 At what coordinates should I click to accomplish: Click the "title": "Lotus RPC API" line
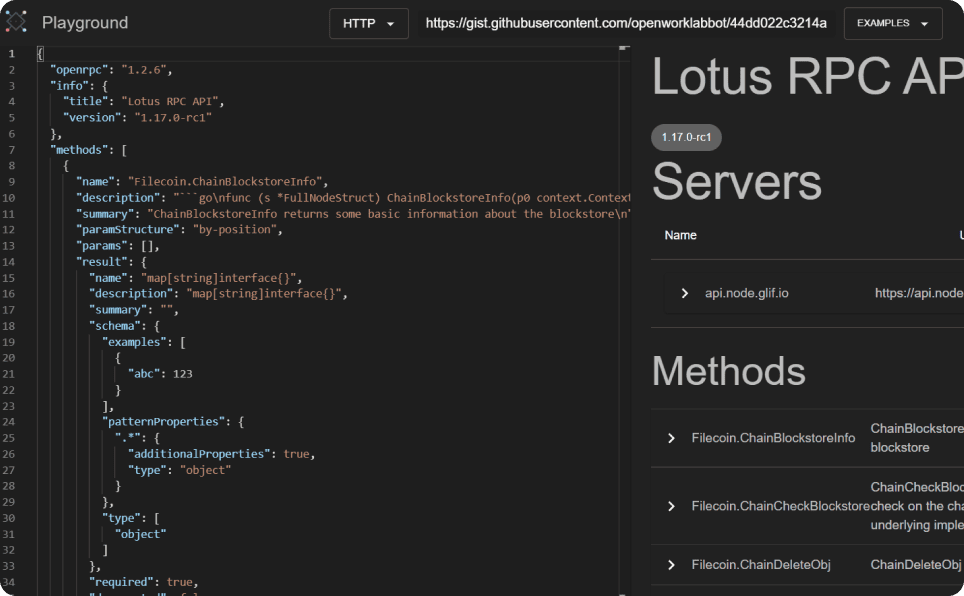pos(144,101)
